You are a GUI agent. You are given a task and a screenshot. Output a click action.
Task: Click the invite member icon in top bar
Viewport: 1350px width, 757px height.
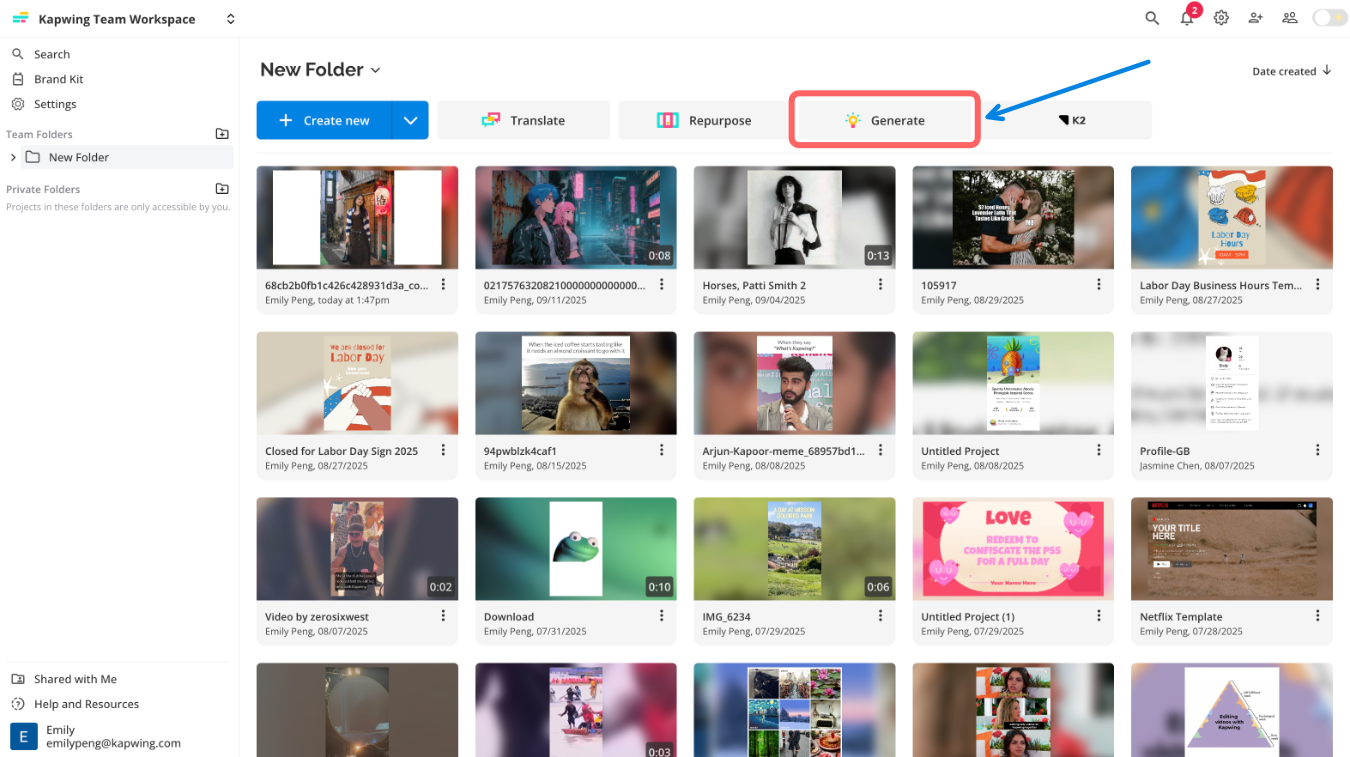(1255, 18)
